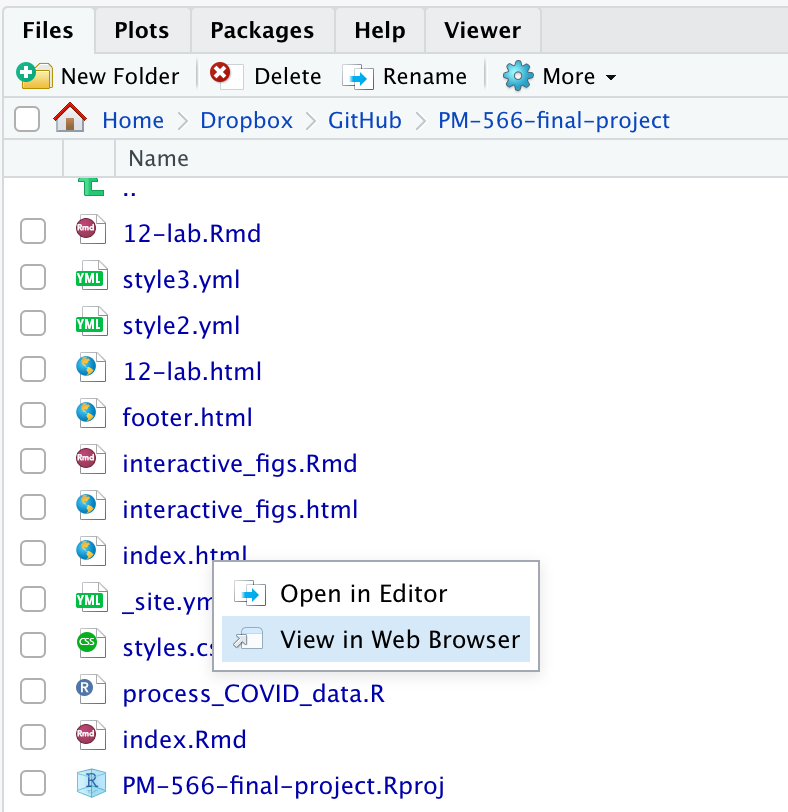Click the New Folder icon
The image size is (788, 812).
coord(34,76)
